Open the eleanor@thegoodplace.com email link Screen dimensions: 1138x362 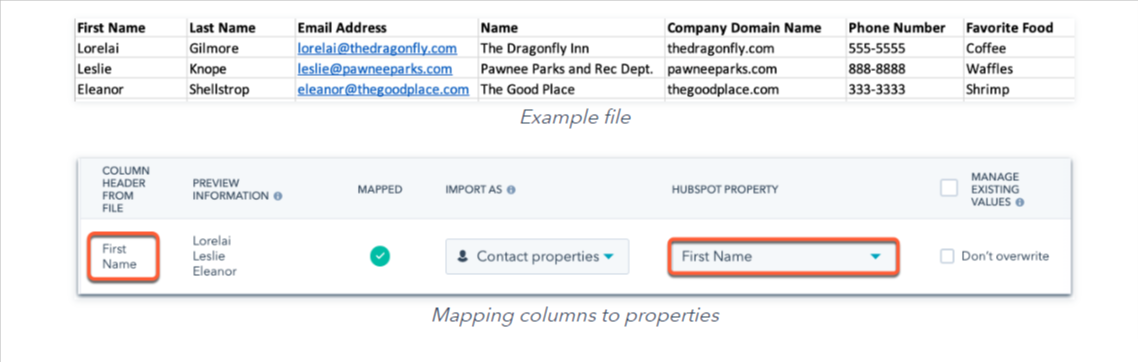tap(383, 90)
